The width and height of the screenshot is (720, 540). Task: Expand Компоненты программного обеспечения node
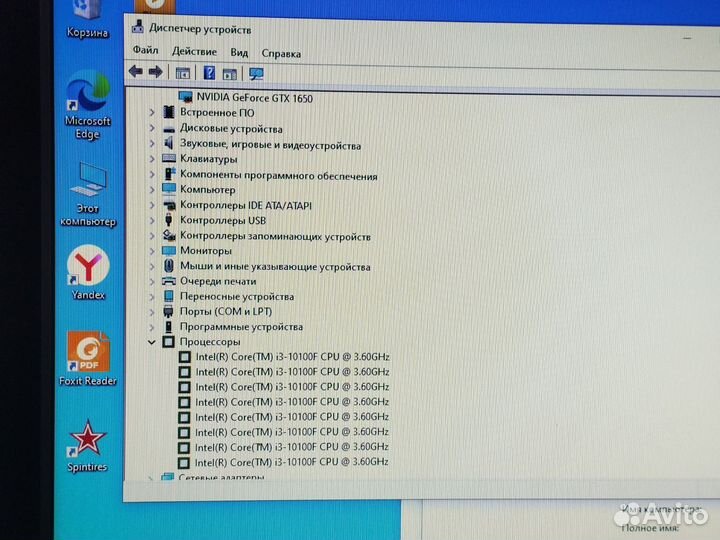coord(152,174)
